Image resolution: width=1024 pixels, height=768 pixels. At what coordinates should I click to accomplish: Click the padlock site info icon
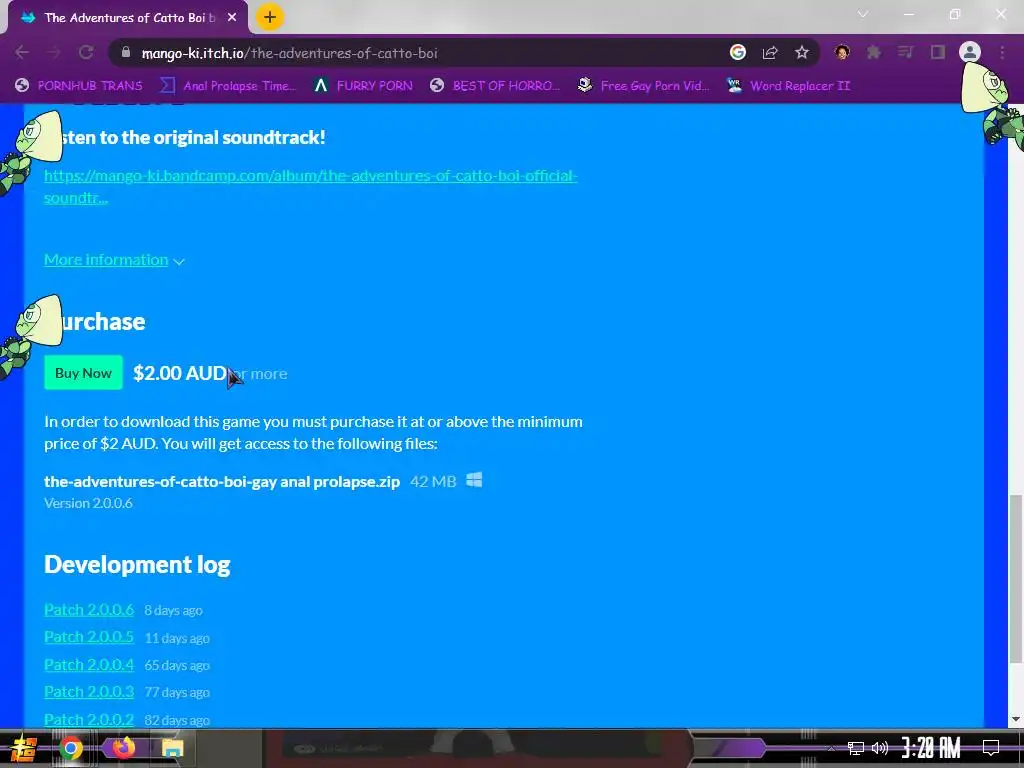(x=126, y=52)
